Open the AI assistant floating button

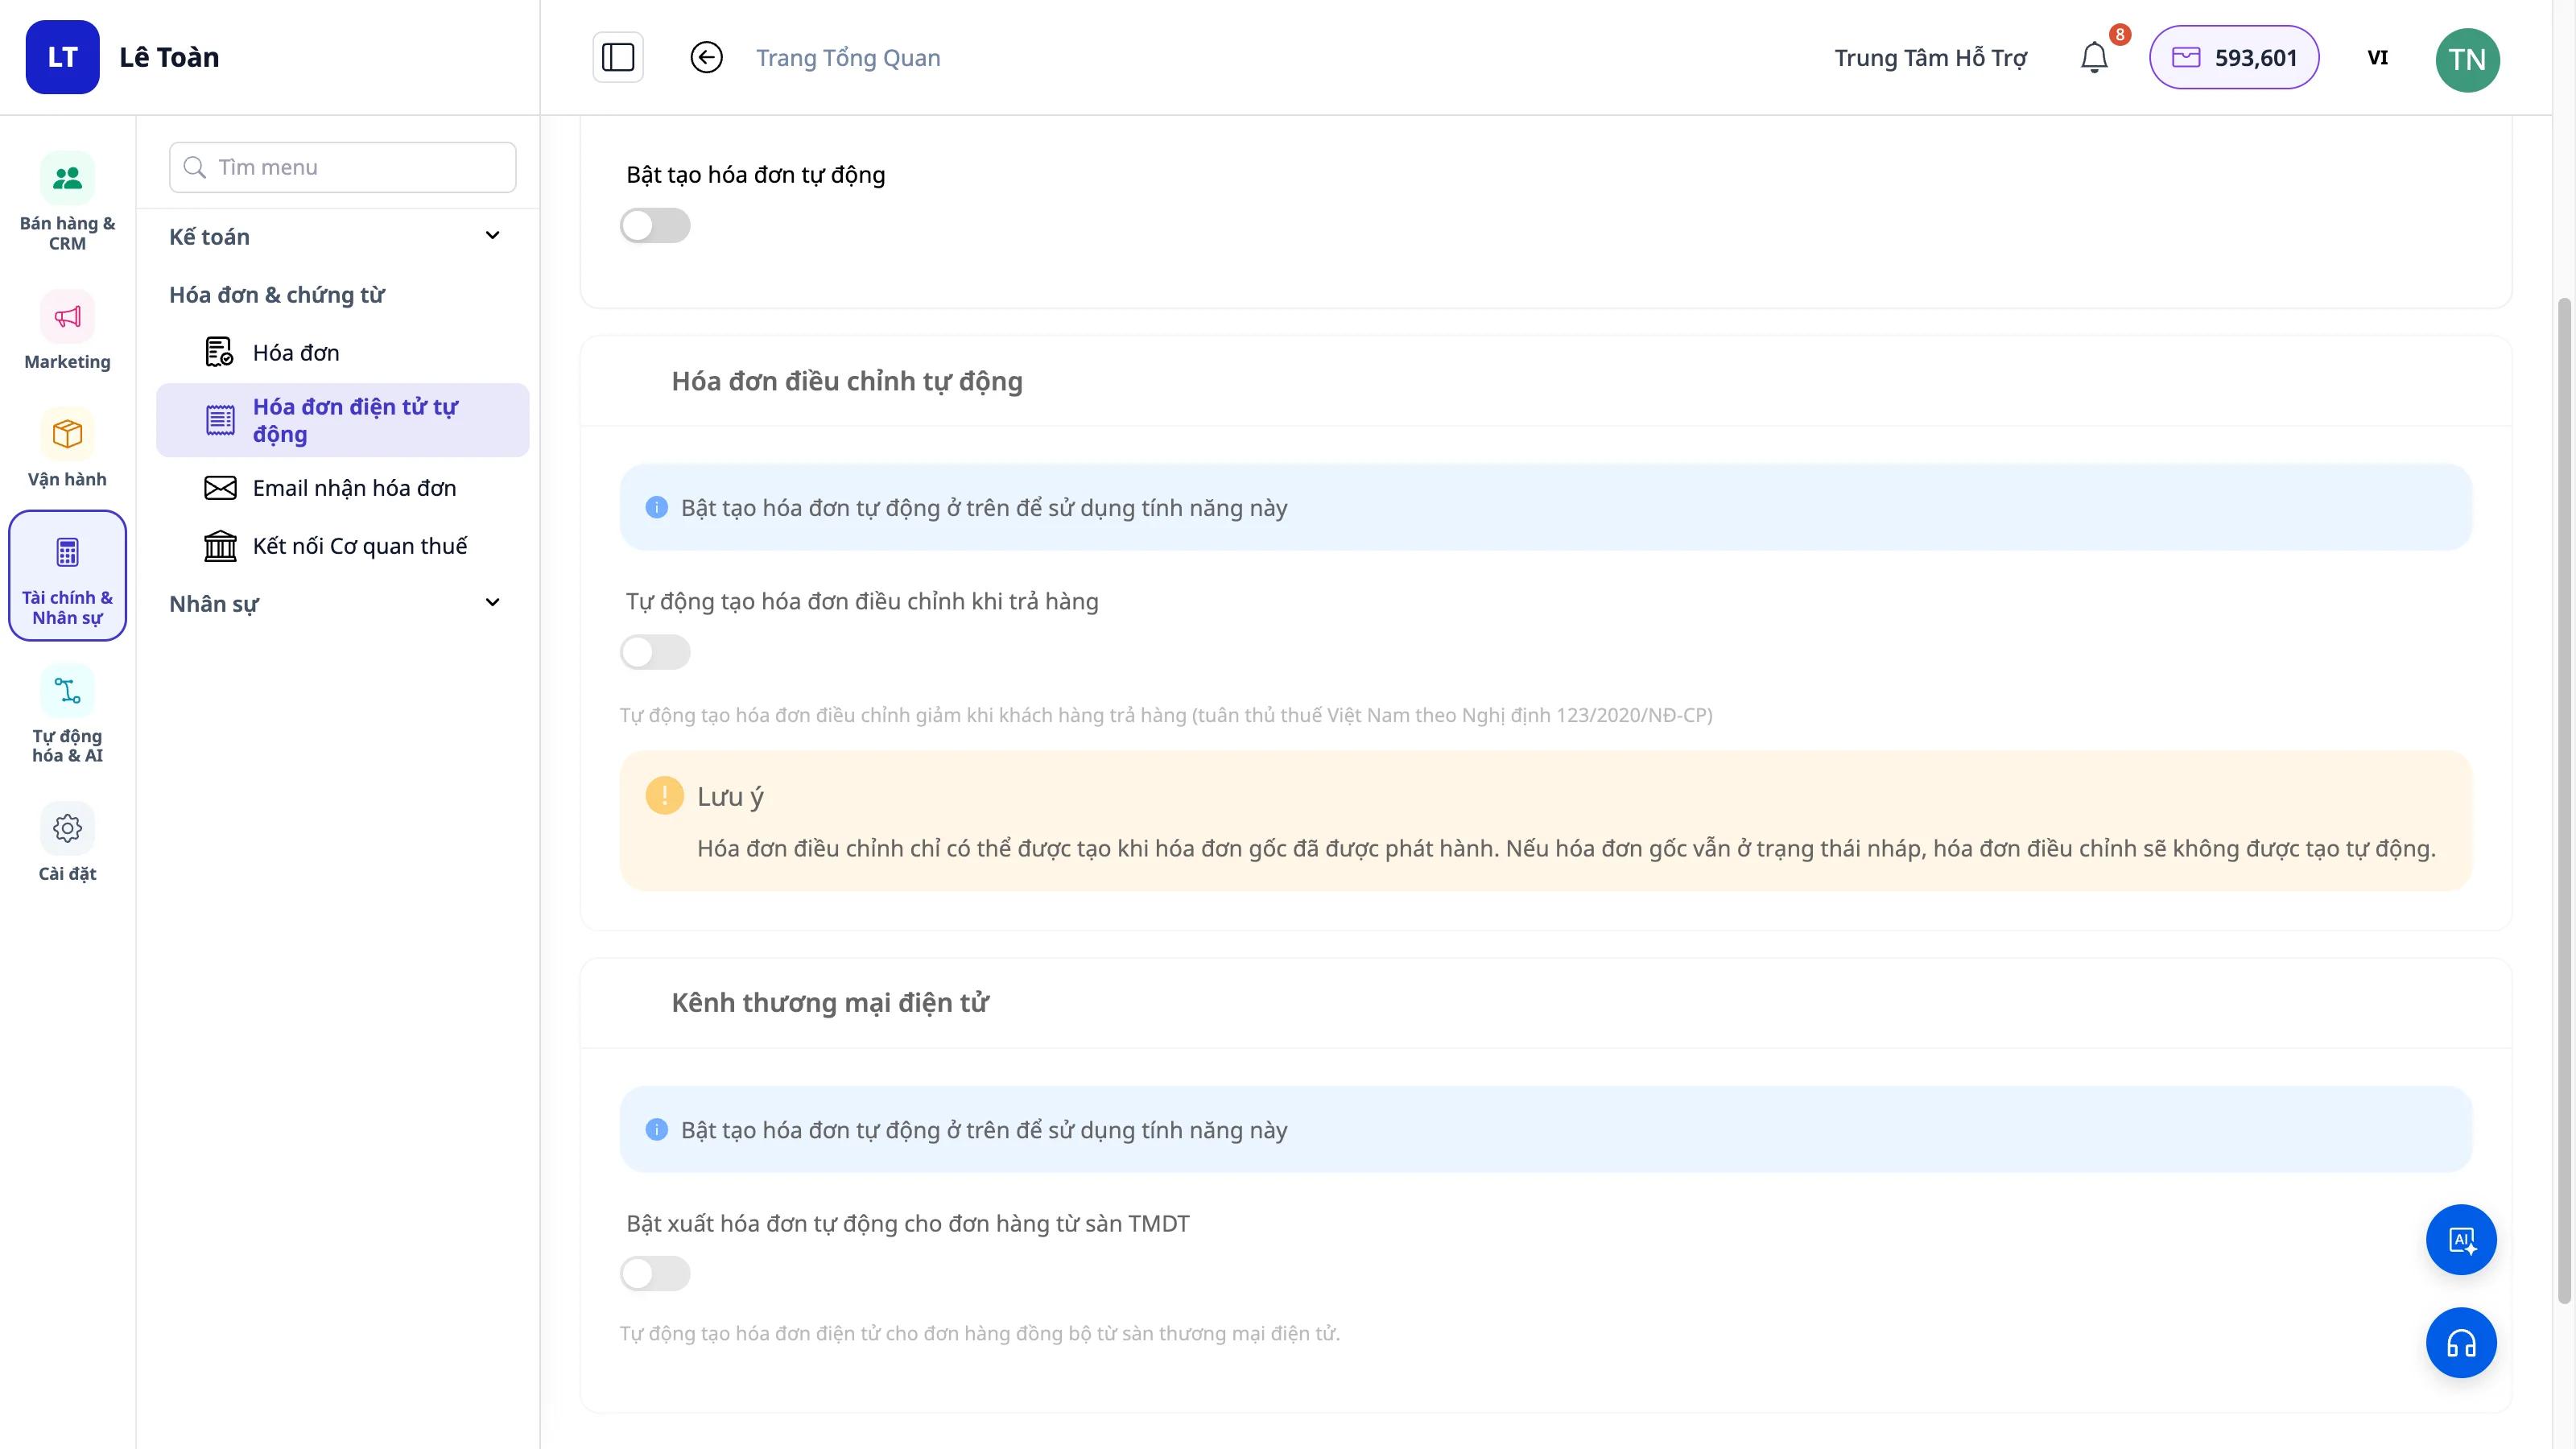pyautogui.click(x=2461, y=1240)
